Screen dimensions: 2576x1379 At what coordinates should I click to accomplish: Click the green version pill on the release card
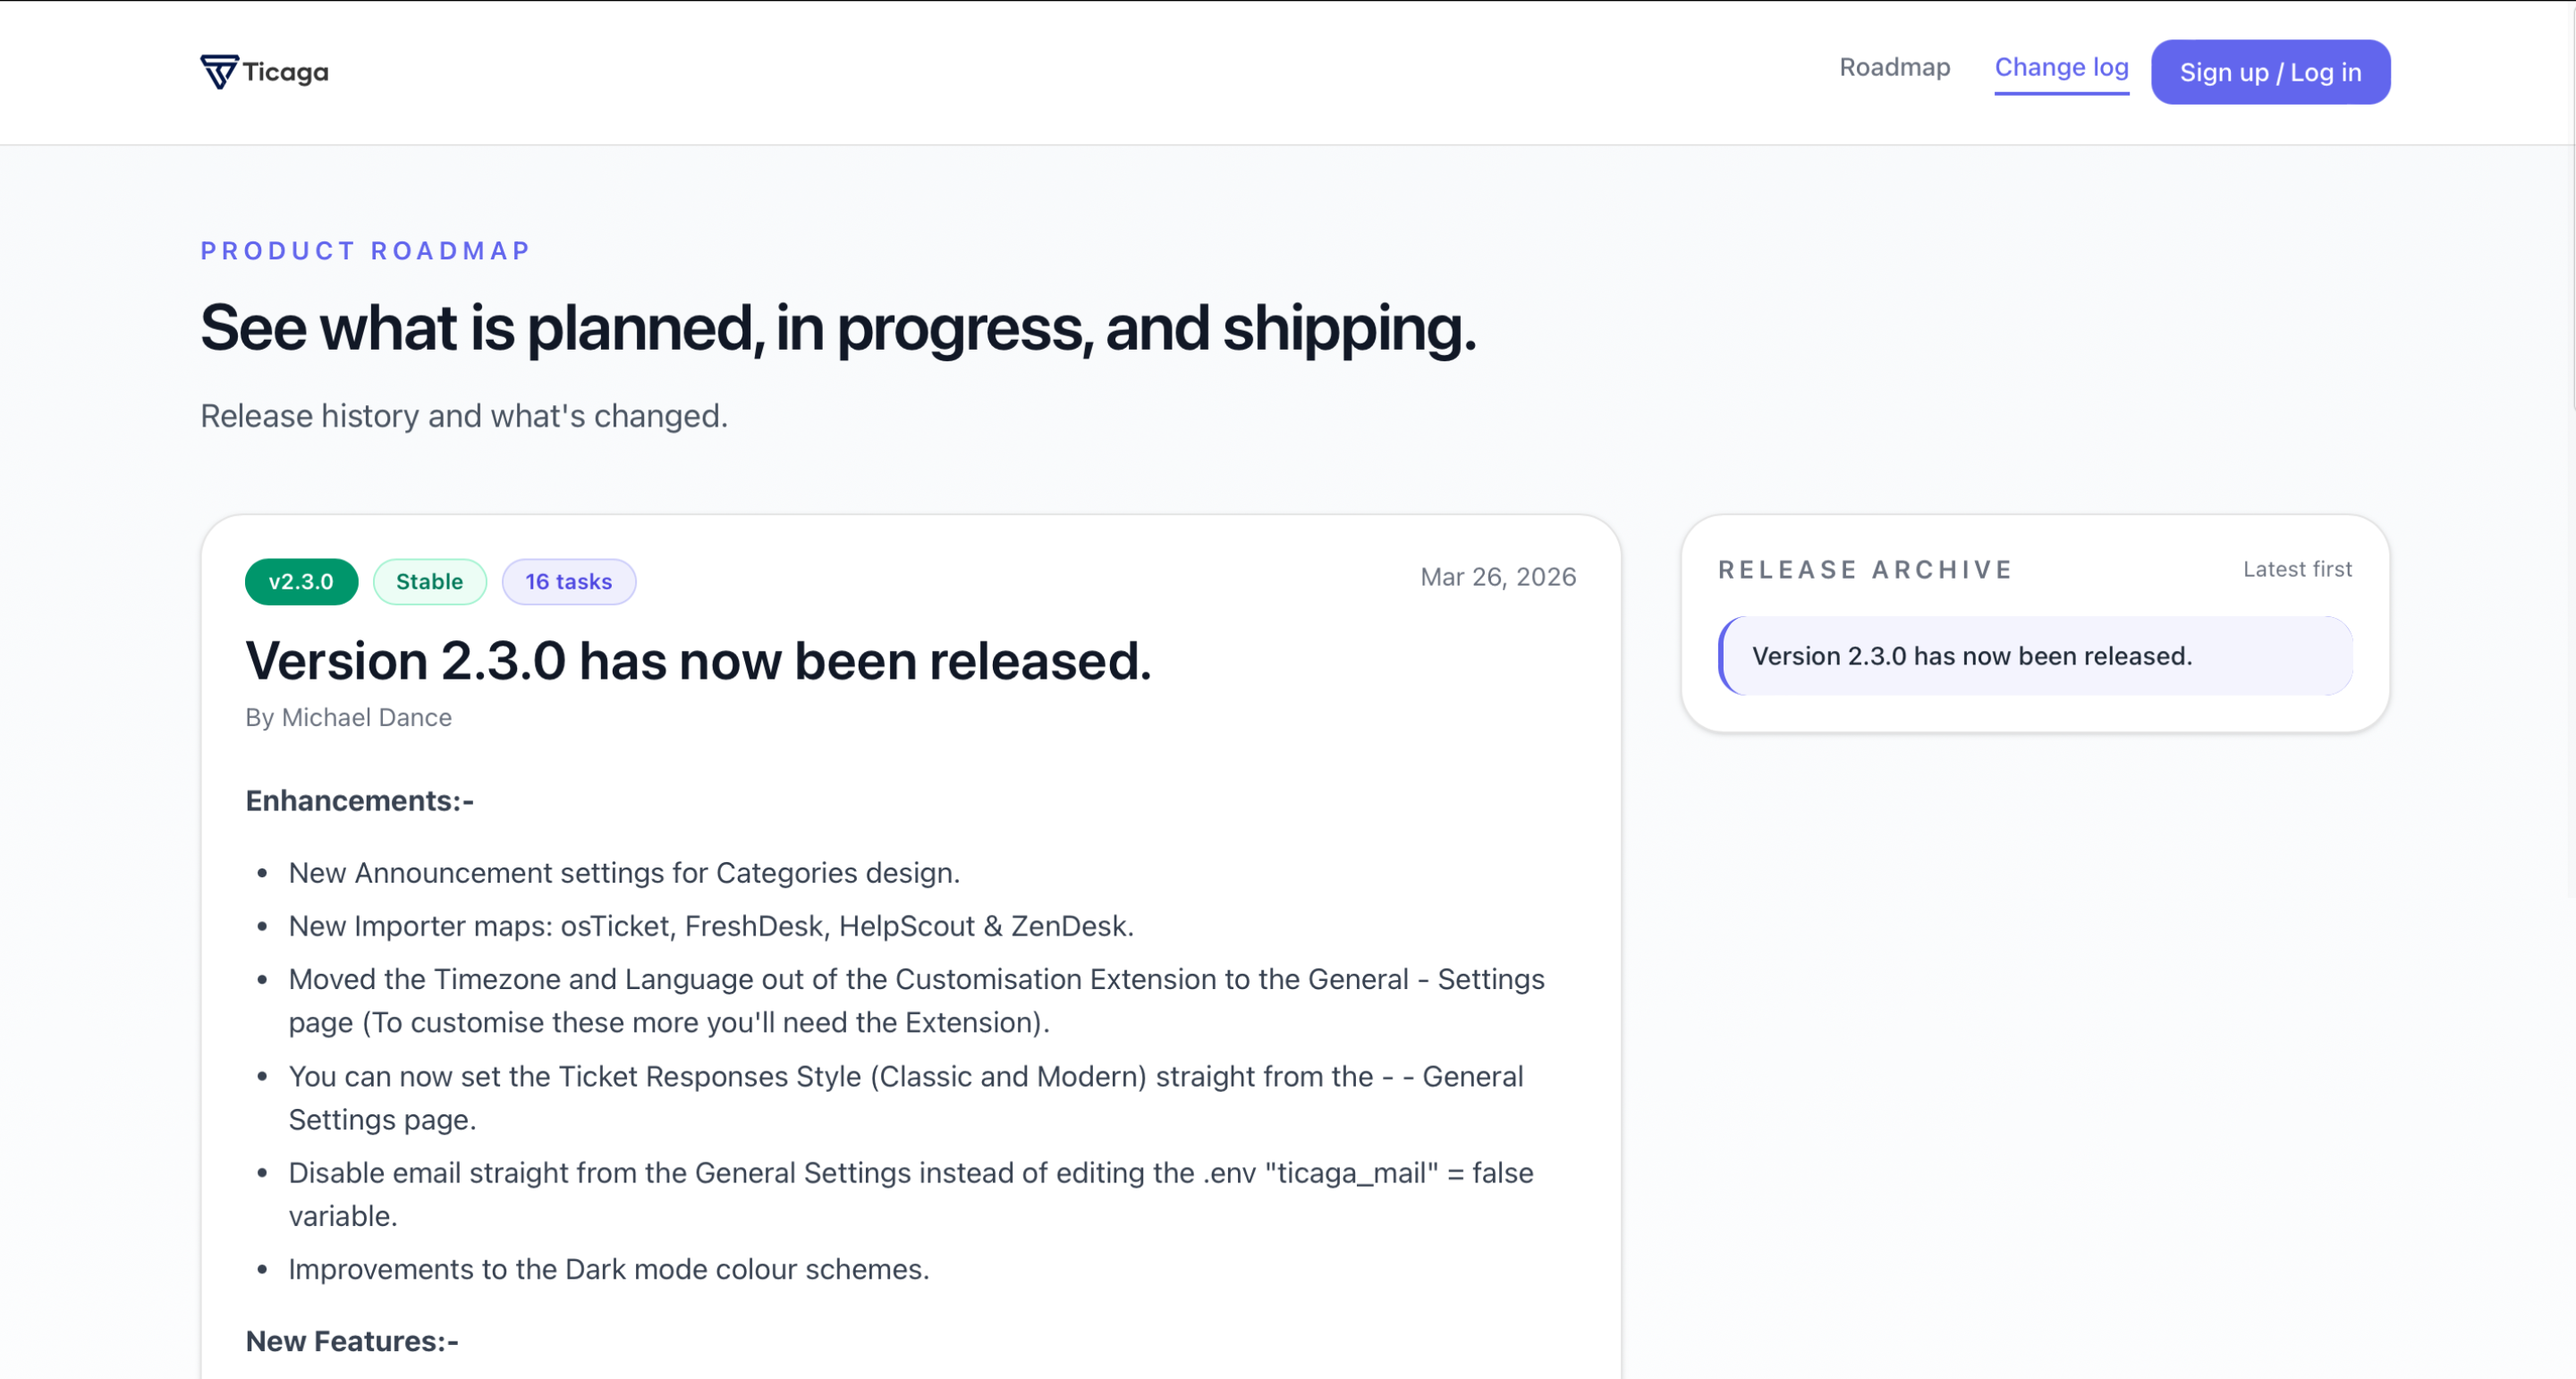point(301,581)
